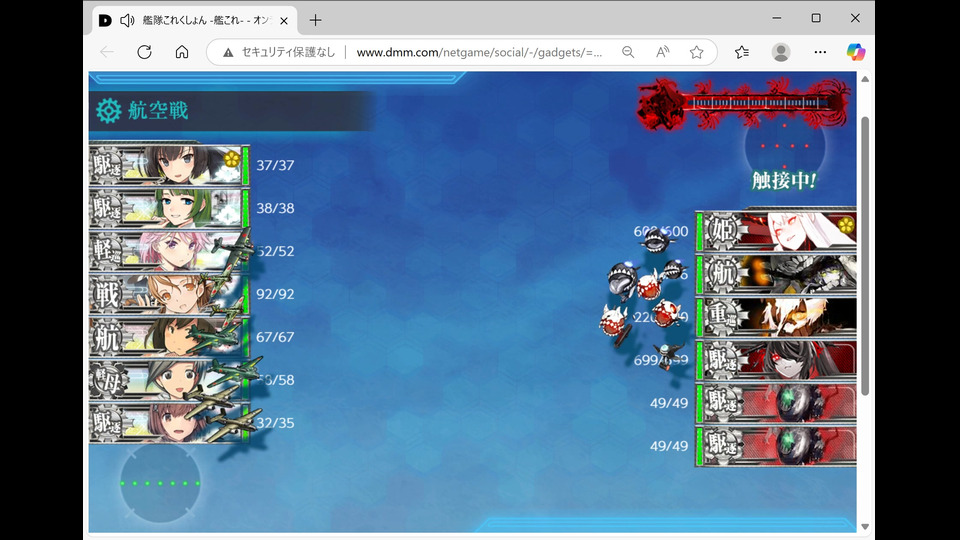The image size is (960, 540).
Task: Open a new tab with plus button
Action: click(x=315, y=20)
